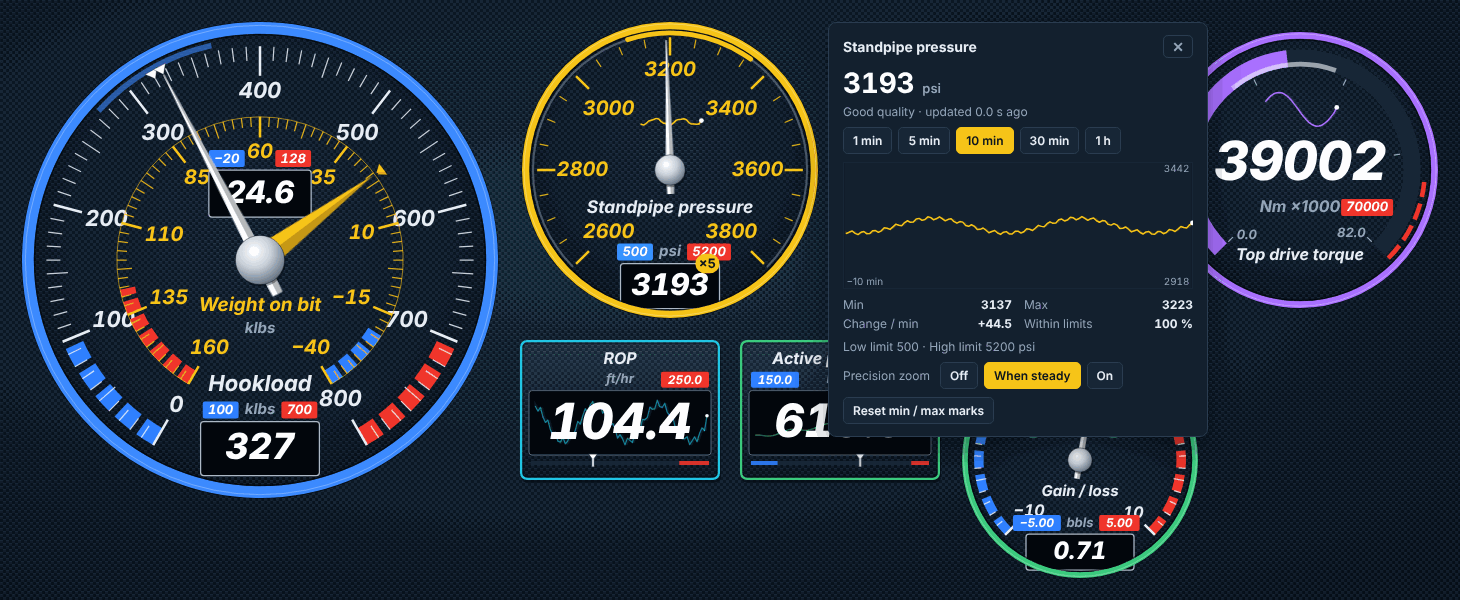The image size is (1460, 600).
Task: Set Precision zoom to When steady
Action: [x=1032, y=376]
